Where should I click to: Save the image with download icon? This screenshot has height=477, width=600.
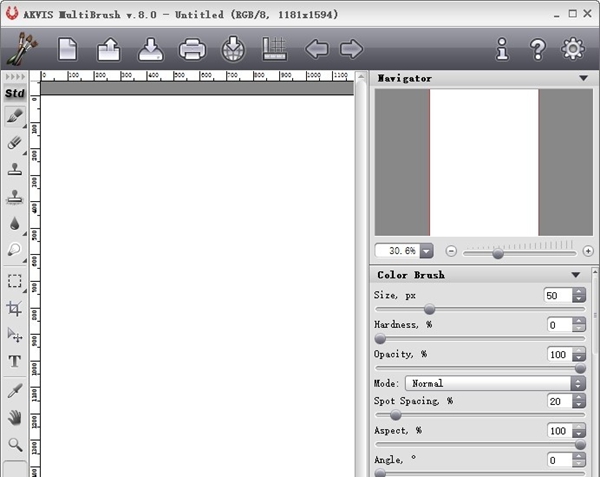point(151,49)
